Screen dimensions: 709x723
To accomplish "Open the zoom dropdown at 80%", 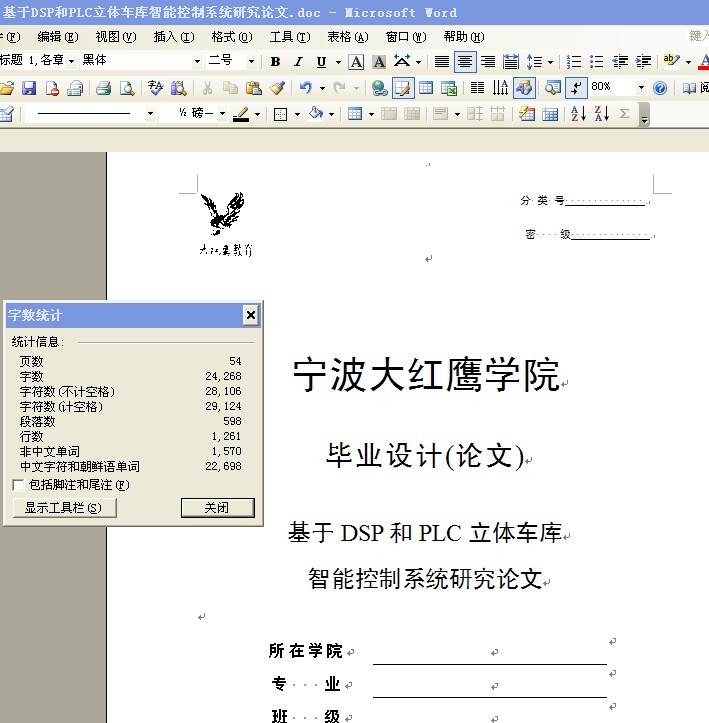I will pyautogui.click(x=641, y=87).
